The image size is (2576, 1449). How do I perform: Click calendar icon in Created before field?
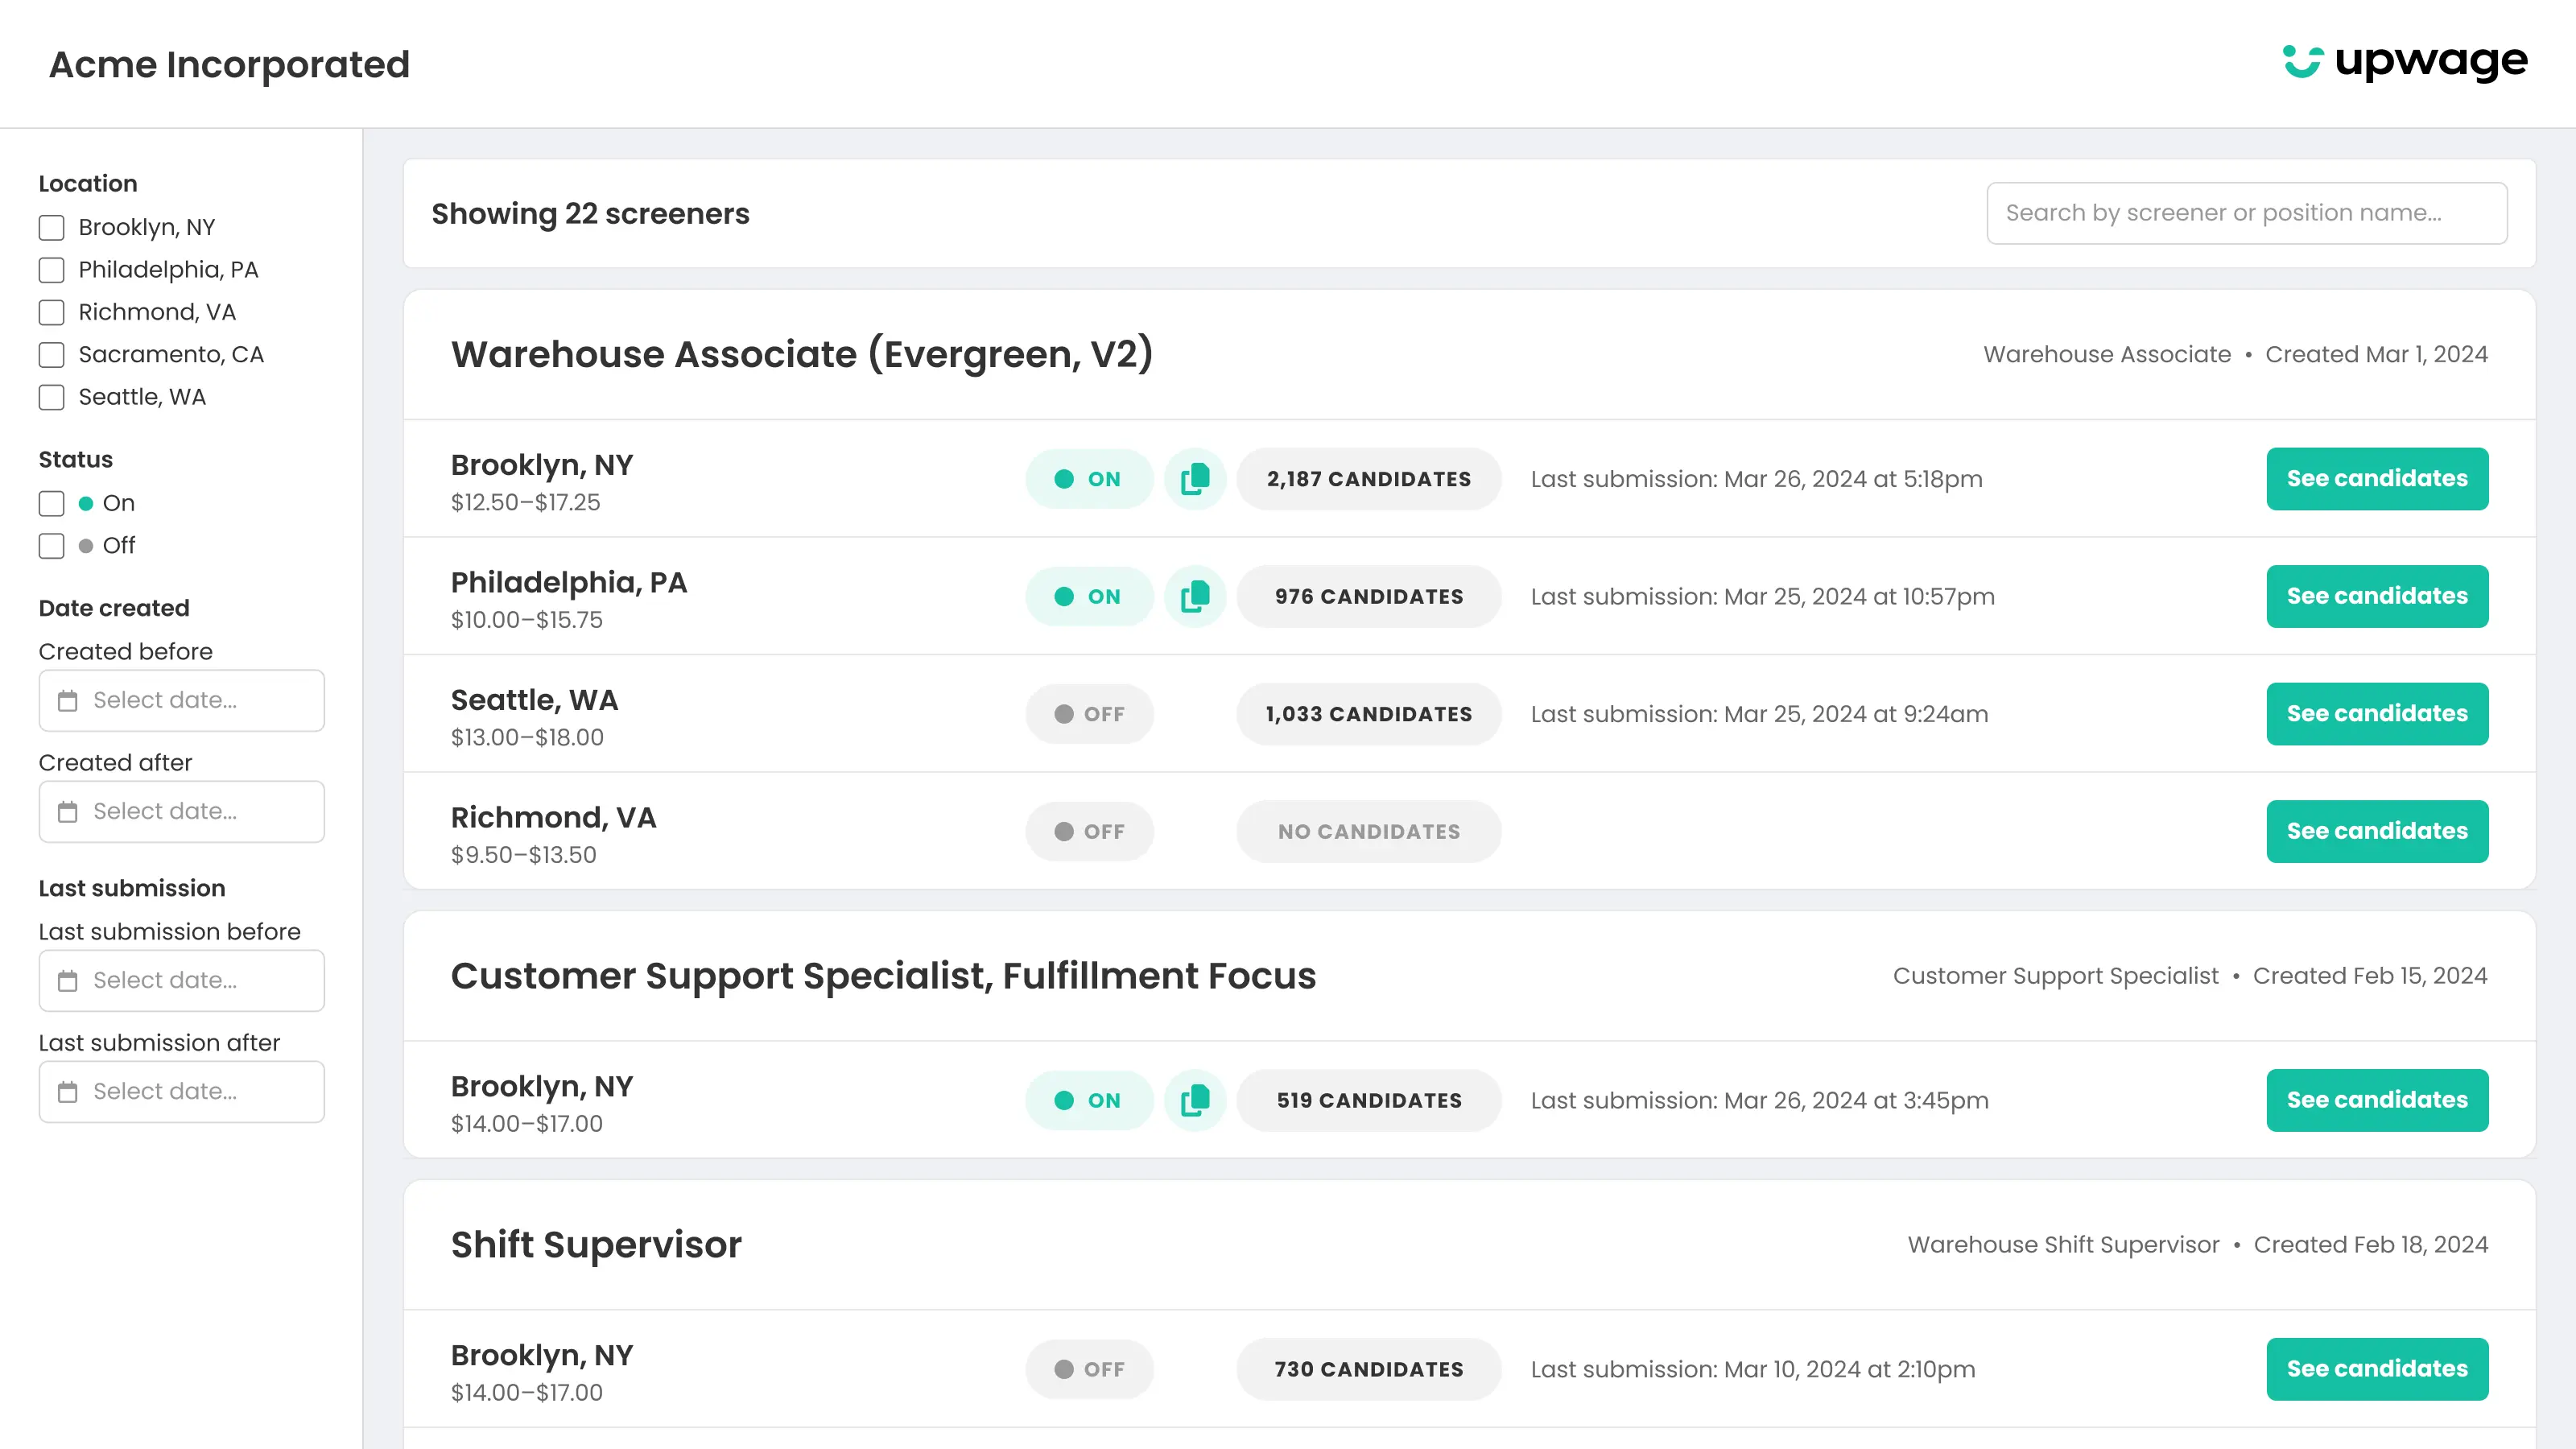[67, 701]
